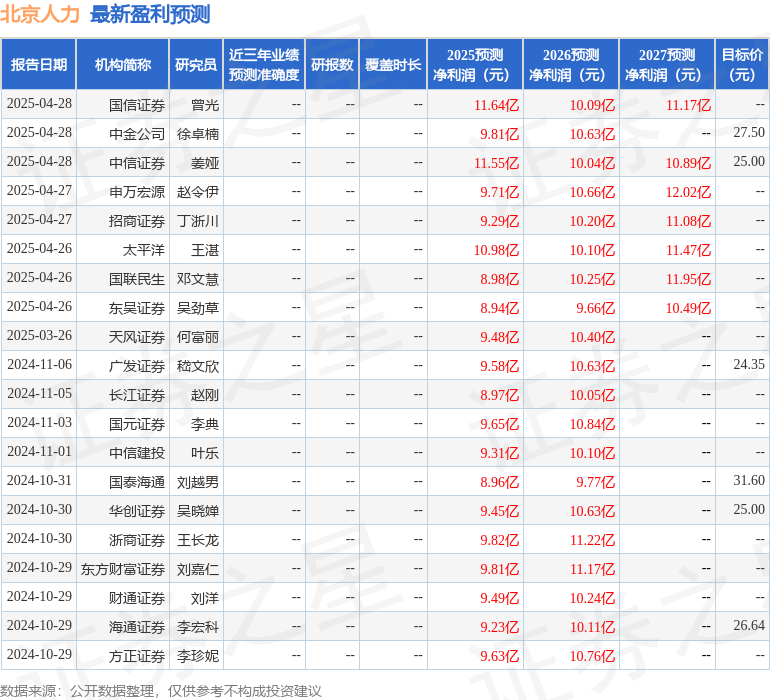Click researcher name 曾光
Viewport: 770px width, 700px height.
(x=205, y=105)
